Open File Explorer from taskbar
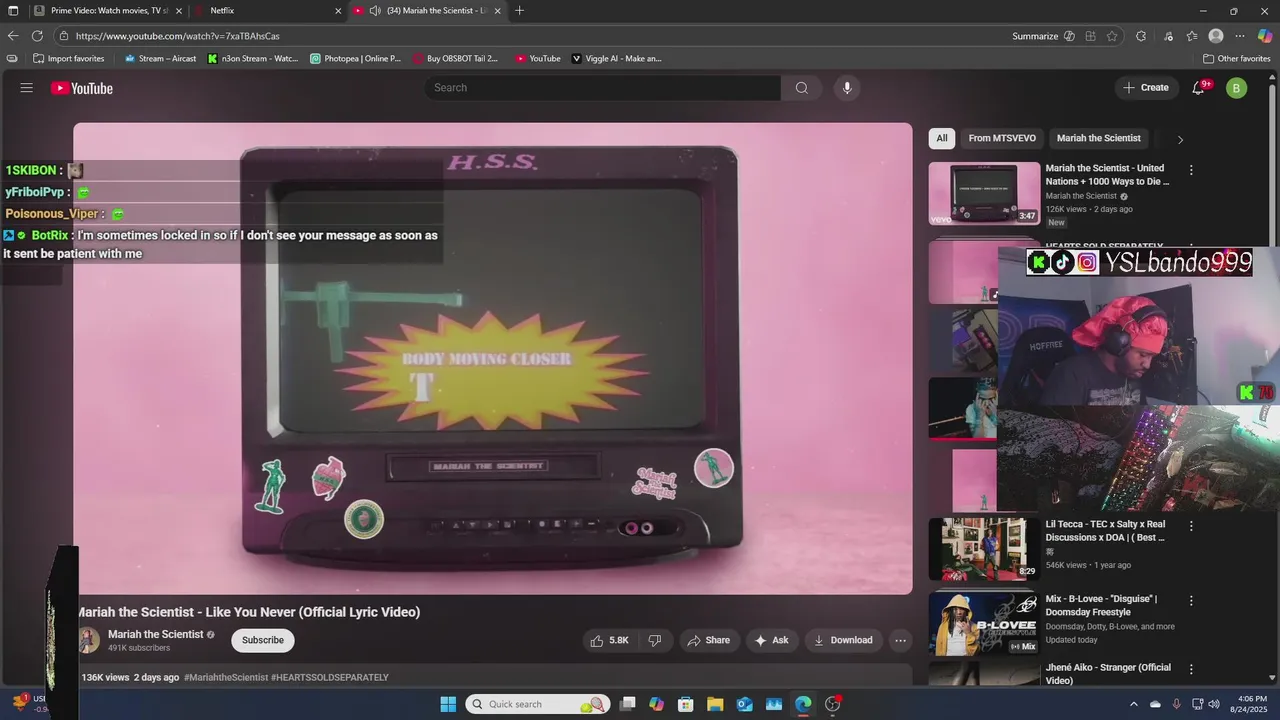 [x=715, y=704]
